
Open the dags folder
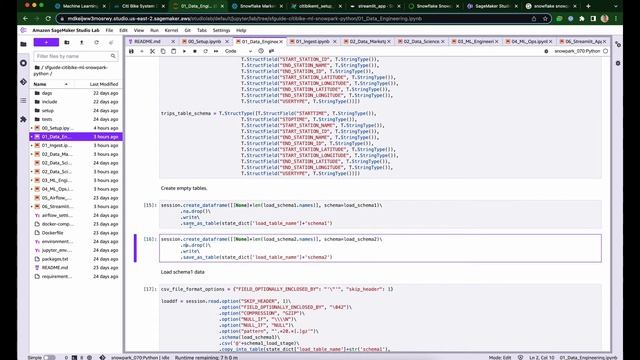point(76,93)
